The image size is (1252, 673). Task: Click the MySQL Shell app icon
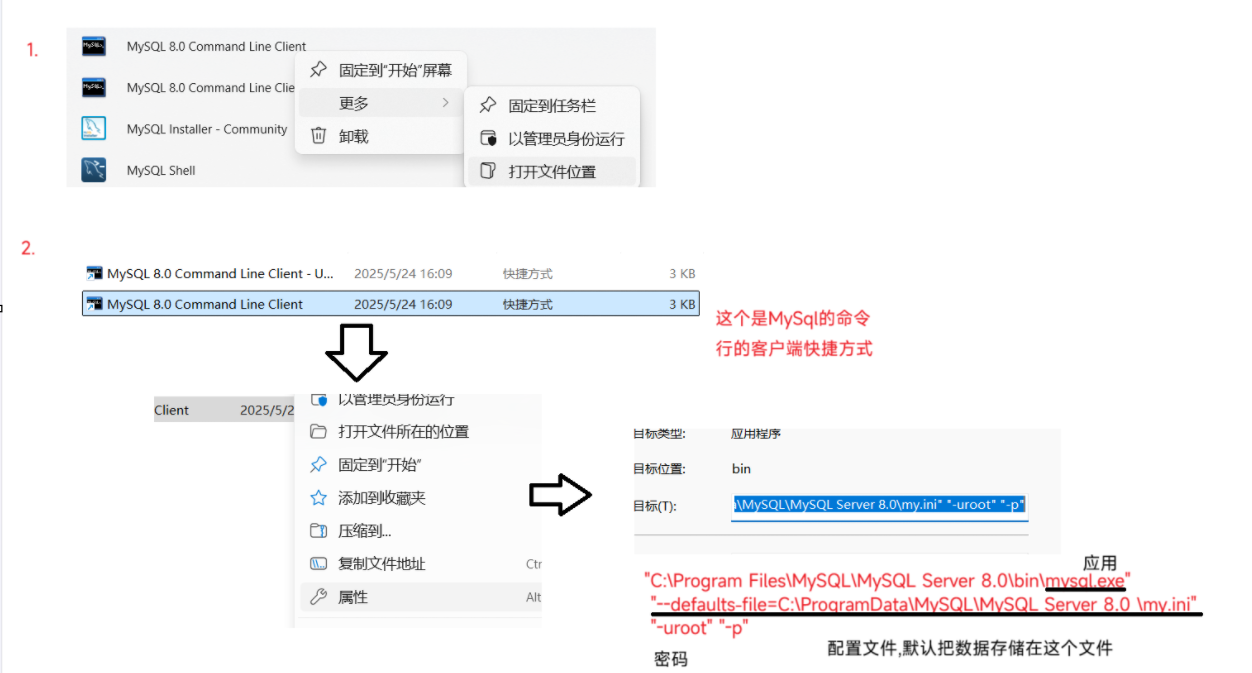point(94,170)
